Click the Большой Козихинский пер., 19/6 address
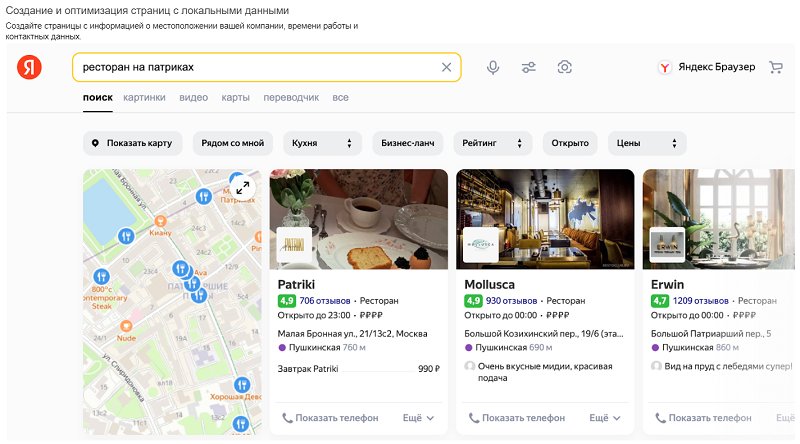Viewport: 800px width, 444px height. (x=544, y=334)
